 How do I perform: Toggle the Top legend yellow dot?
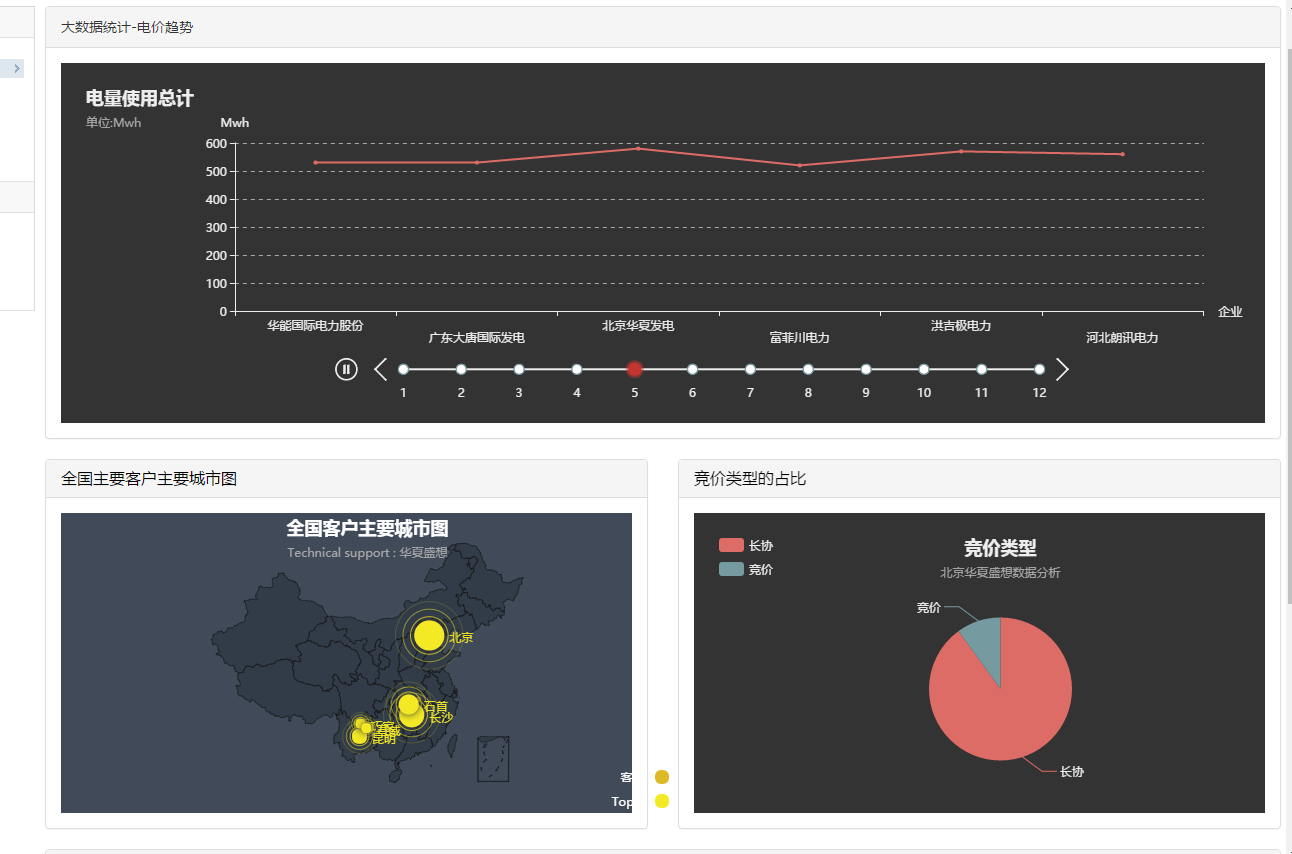coord(661,801)
